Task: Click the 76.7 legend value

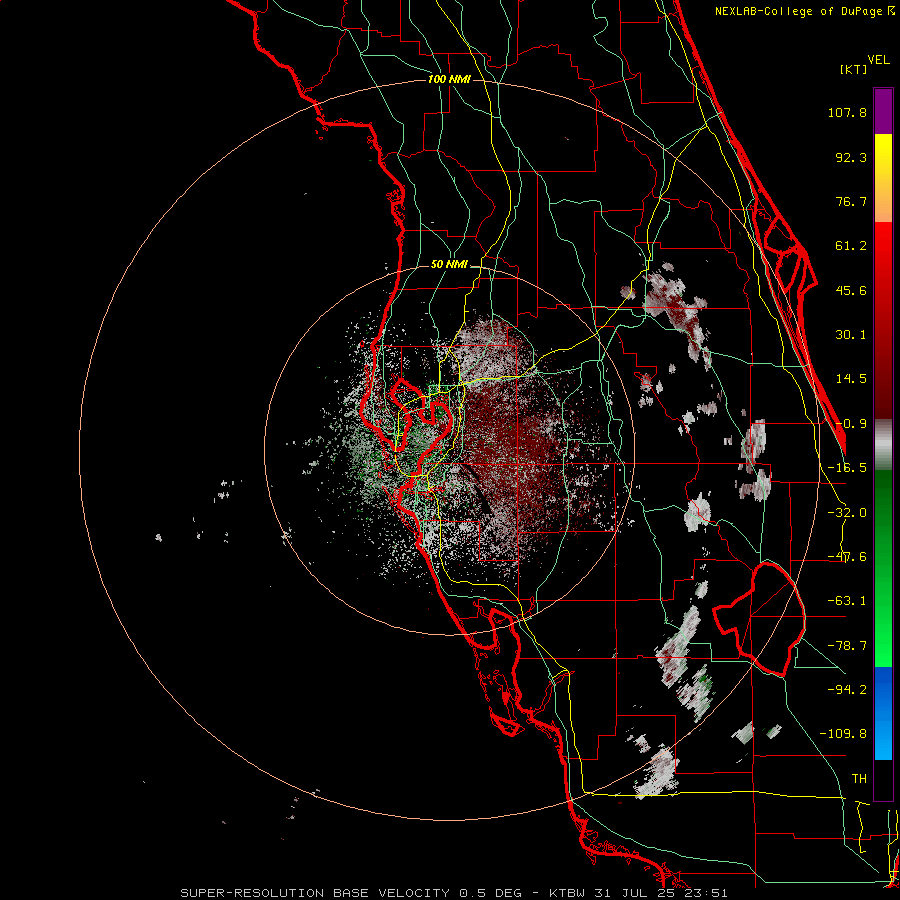Action: pyautogui.click(x=851, y=201)
